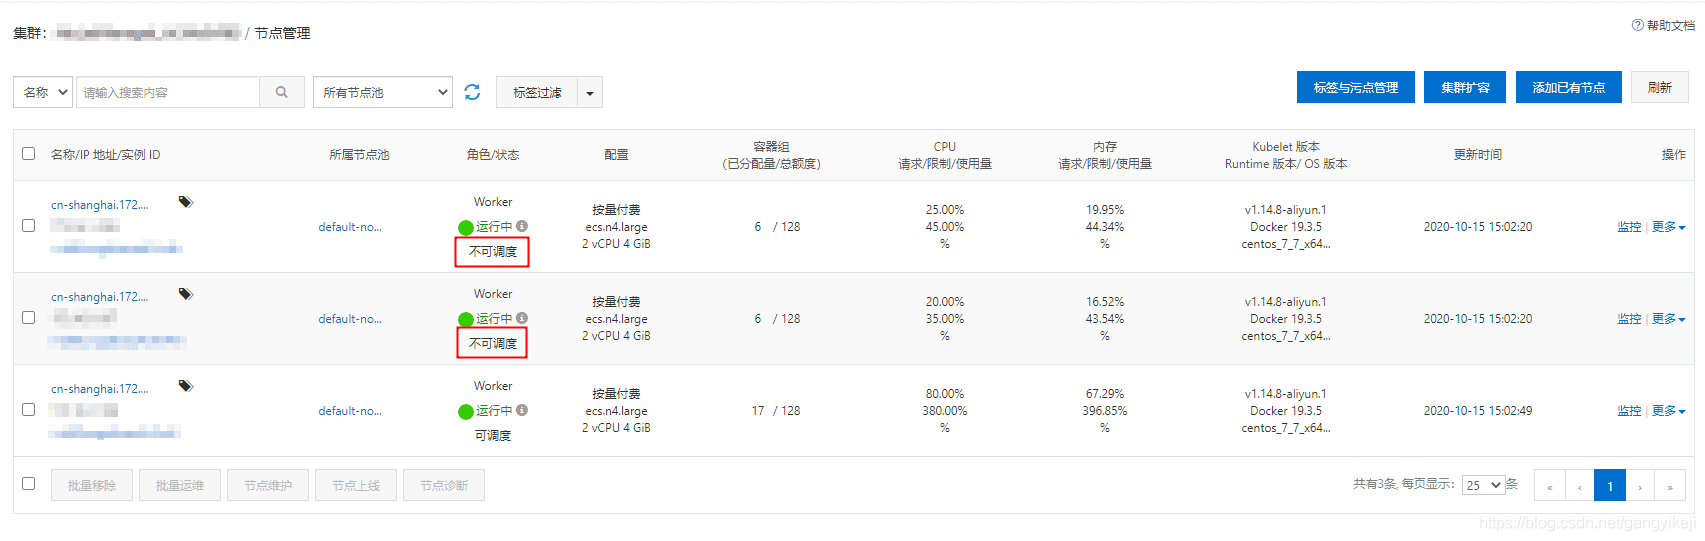The width and height of the screenshot is (1705, 541).
Task: Click the 添加已有节点 button
Action: [1568, 87]
